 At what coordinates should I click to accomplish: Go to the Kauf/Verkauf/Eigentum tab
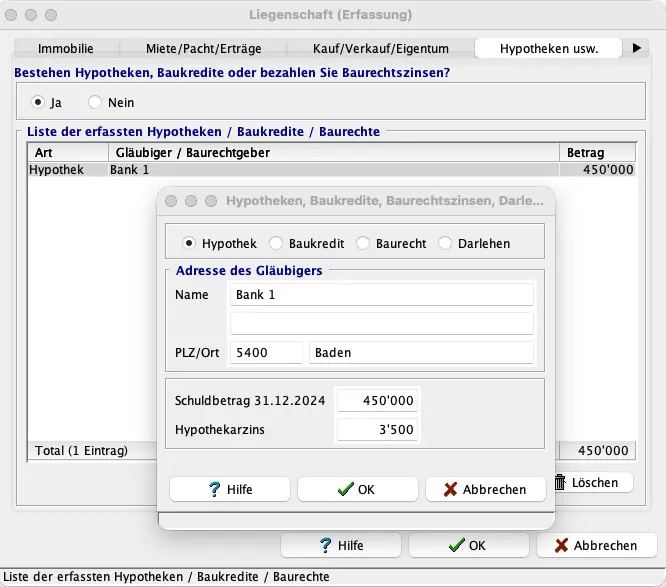[x=379, y=48]
